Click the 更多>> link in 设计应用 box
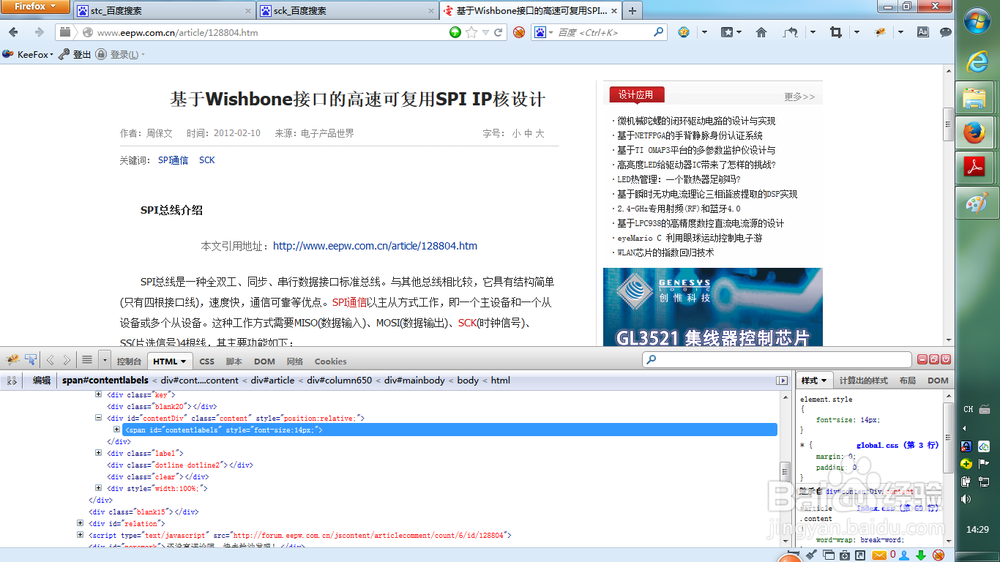This screenshot has width=1000, height=562. pos(799,96)
